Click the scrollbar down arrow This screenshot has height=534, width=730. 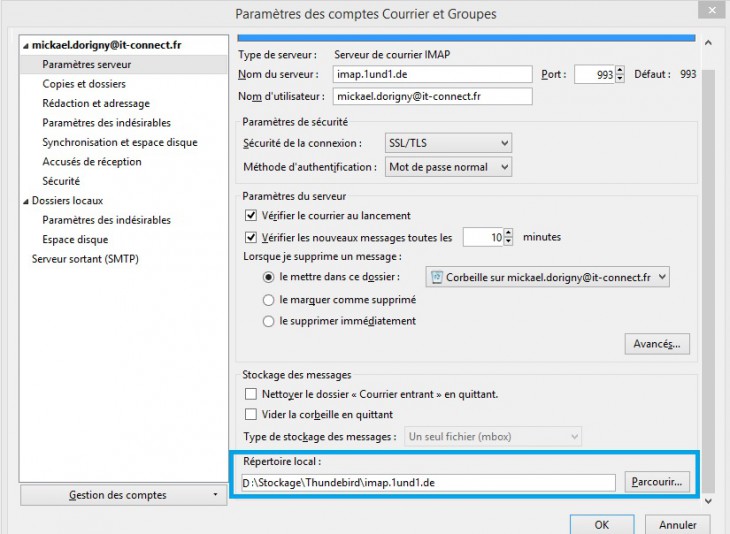click(708, 501)
